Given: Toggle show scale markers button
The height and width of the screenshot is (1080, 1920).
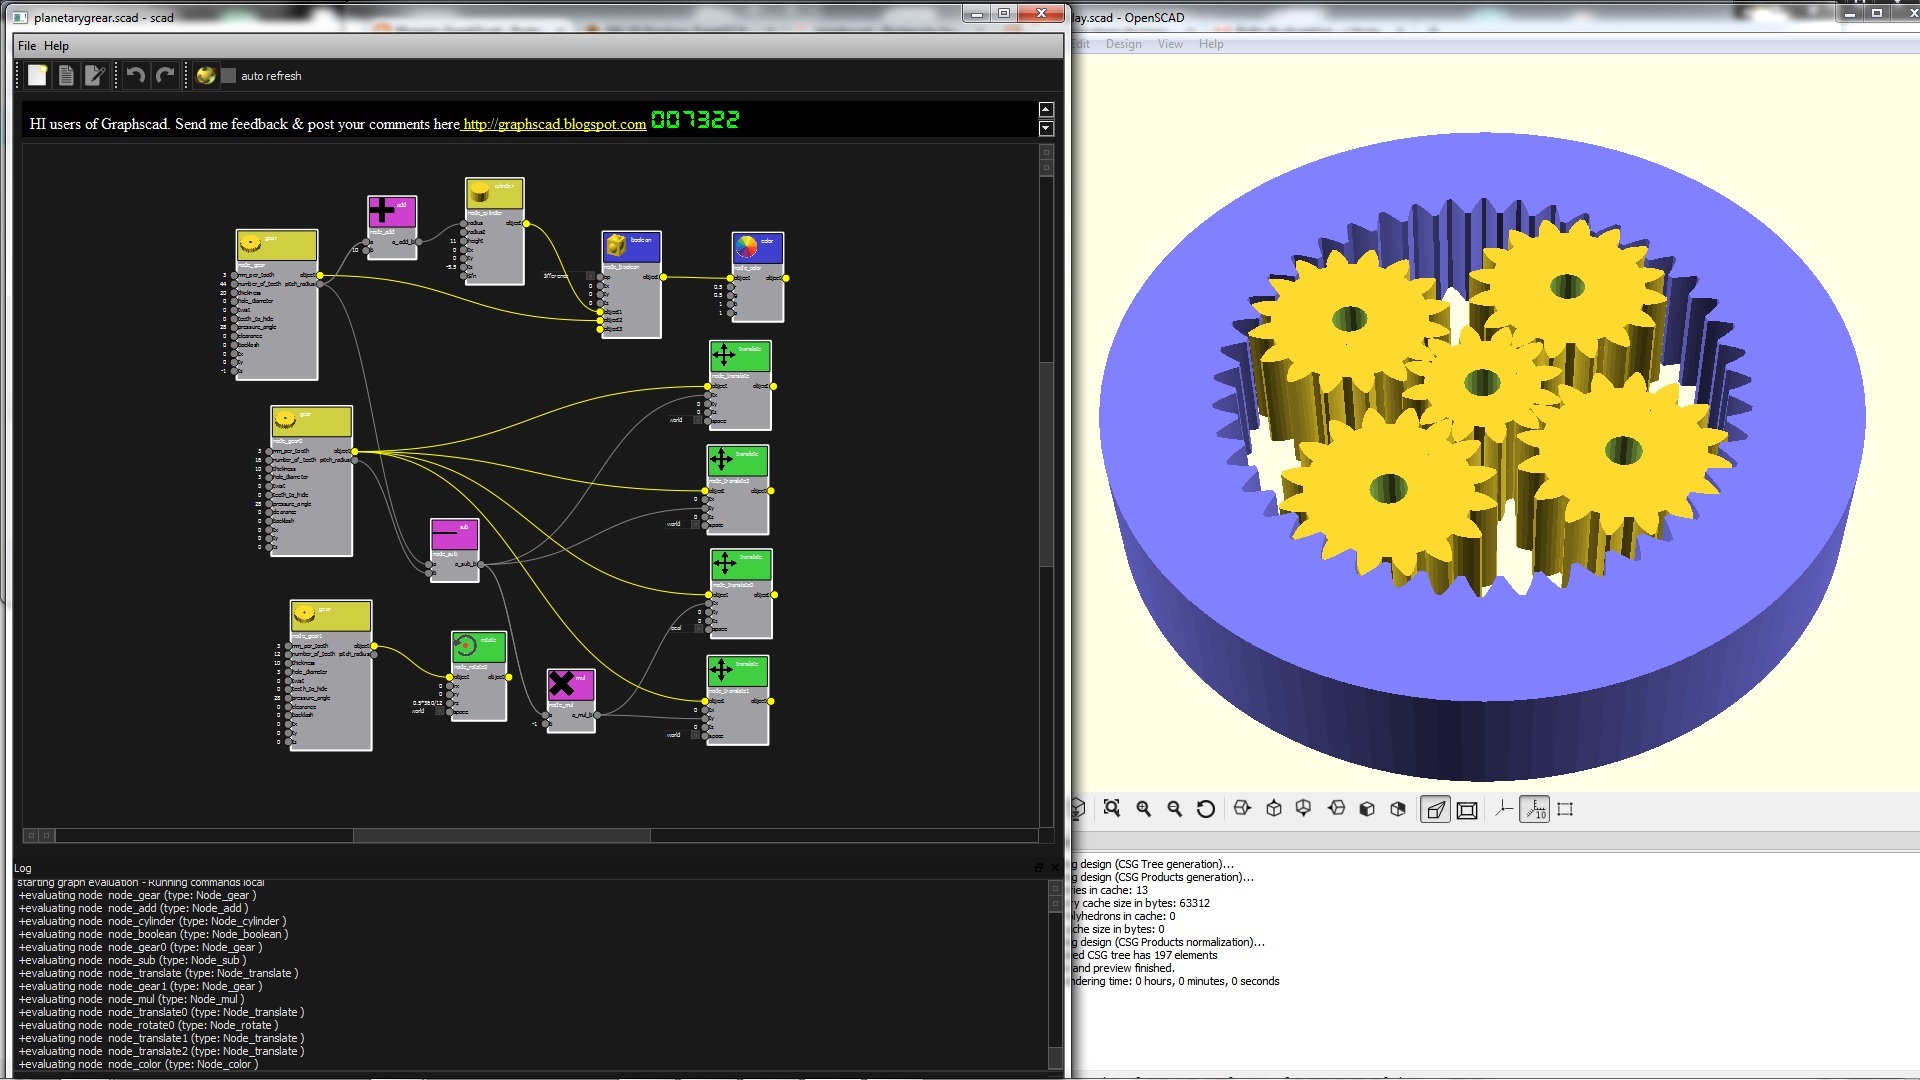Looking at the screenshot, I should pos(1534,809).
